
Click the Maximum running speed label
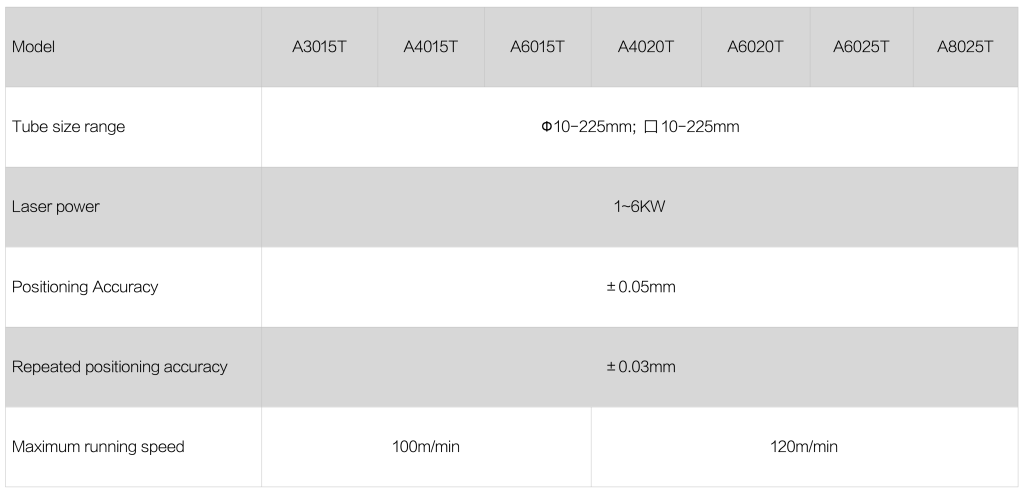pos(98,447)
